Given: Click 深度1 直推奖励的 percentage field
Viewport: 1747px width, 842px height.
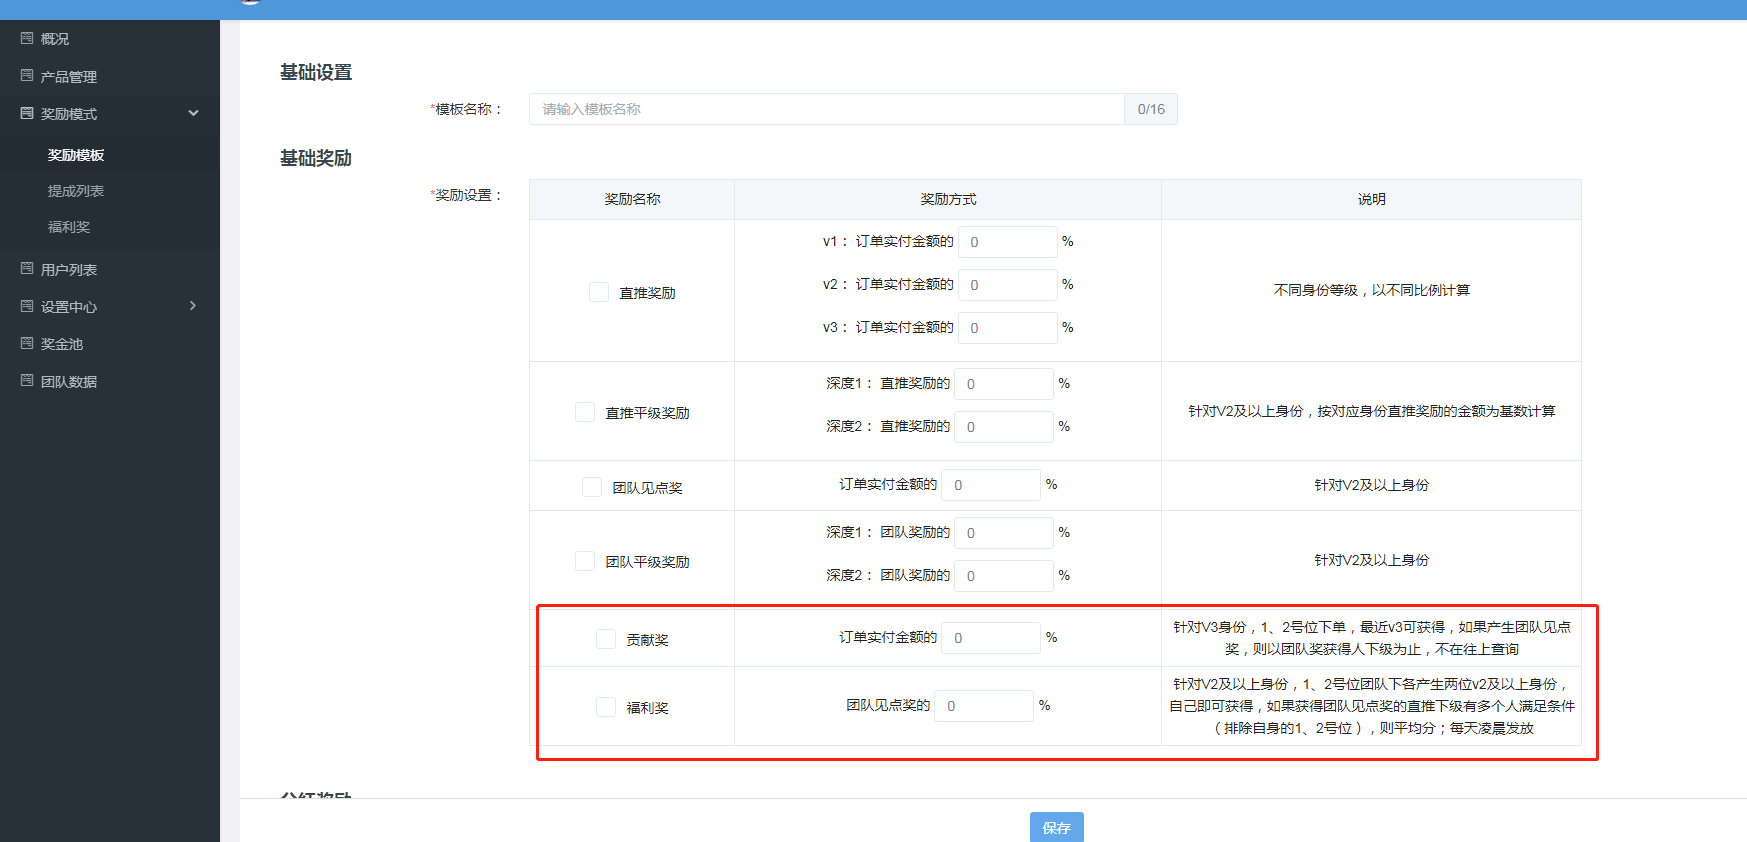Looking at the screenshot, I should pos(1004,384).
